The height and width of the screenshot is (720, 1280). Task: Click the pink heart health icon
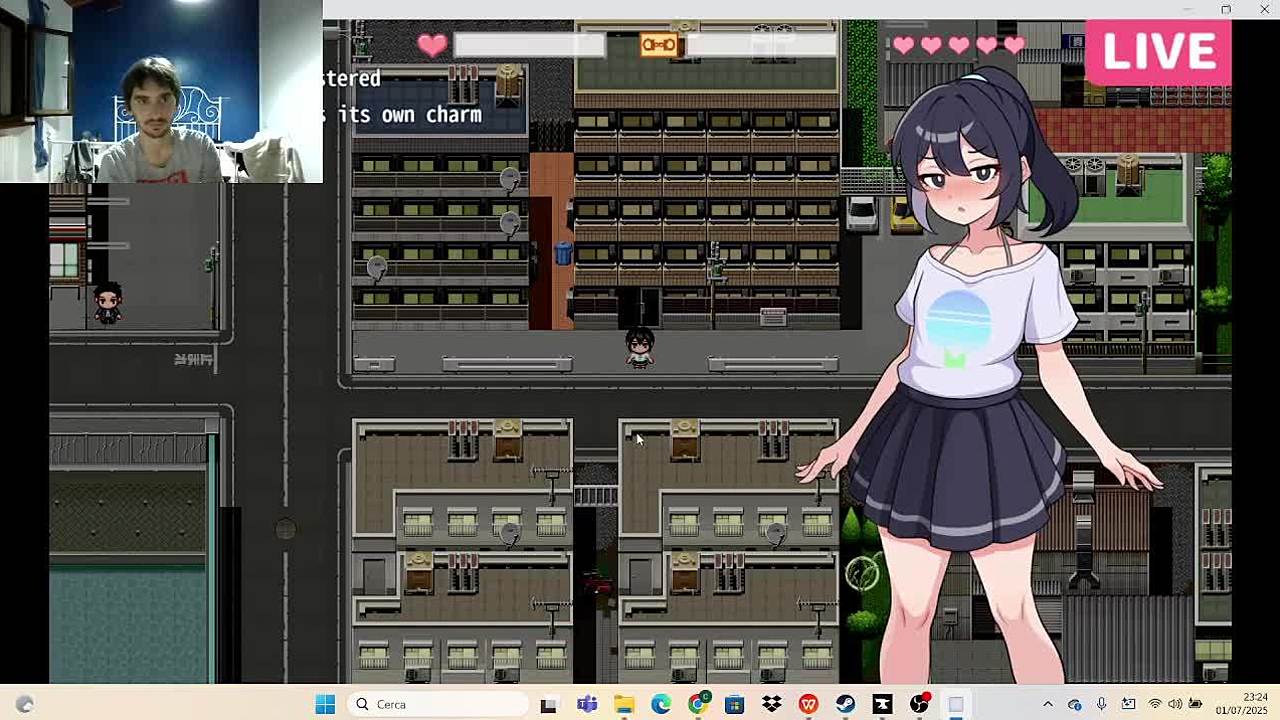pyautogui.click(x=432, y=45)
